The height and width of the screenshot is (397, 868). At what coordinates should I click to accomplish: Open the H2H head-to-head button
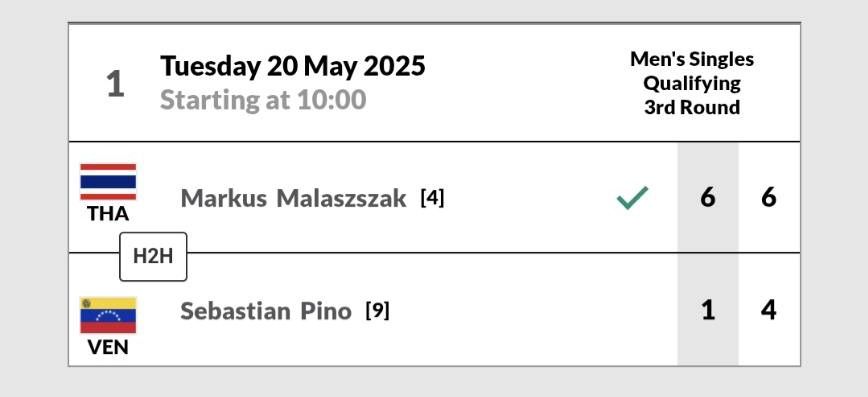[153, 257]
